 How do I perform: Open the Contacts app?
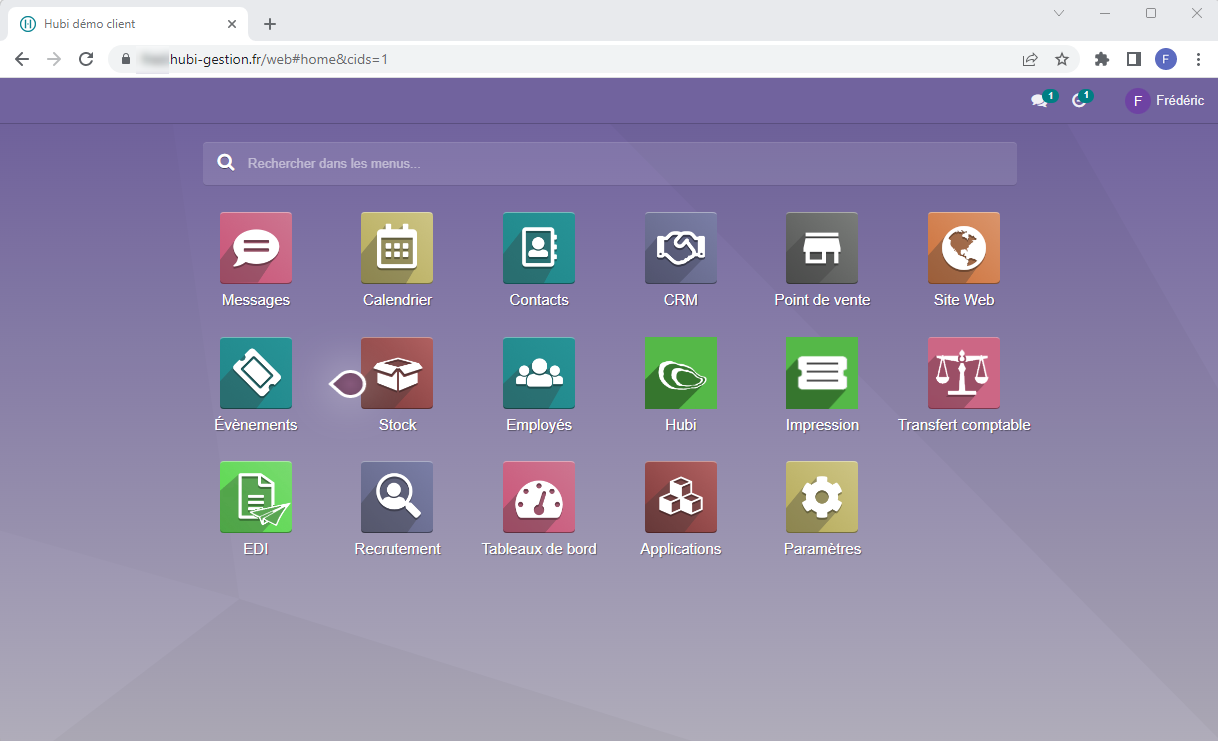point(539,248)
